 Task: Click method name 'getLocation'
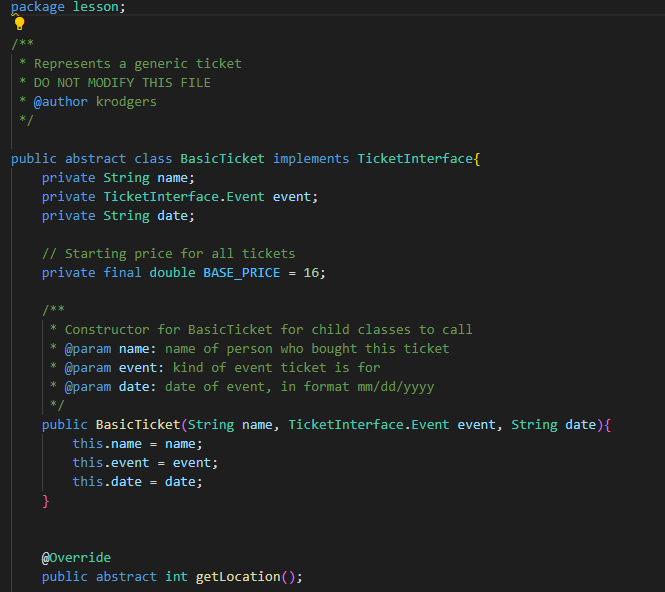point(238,577)
